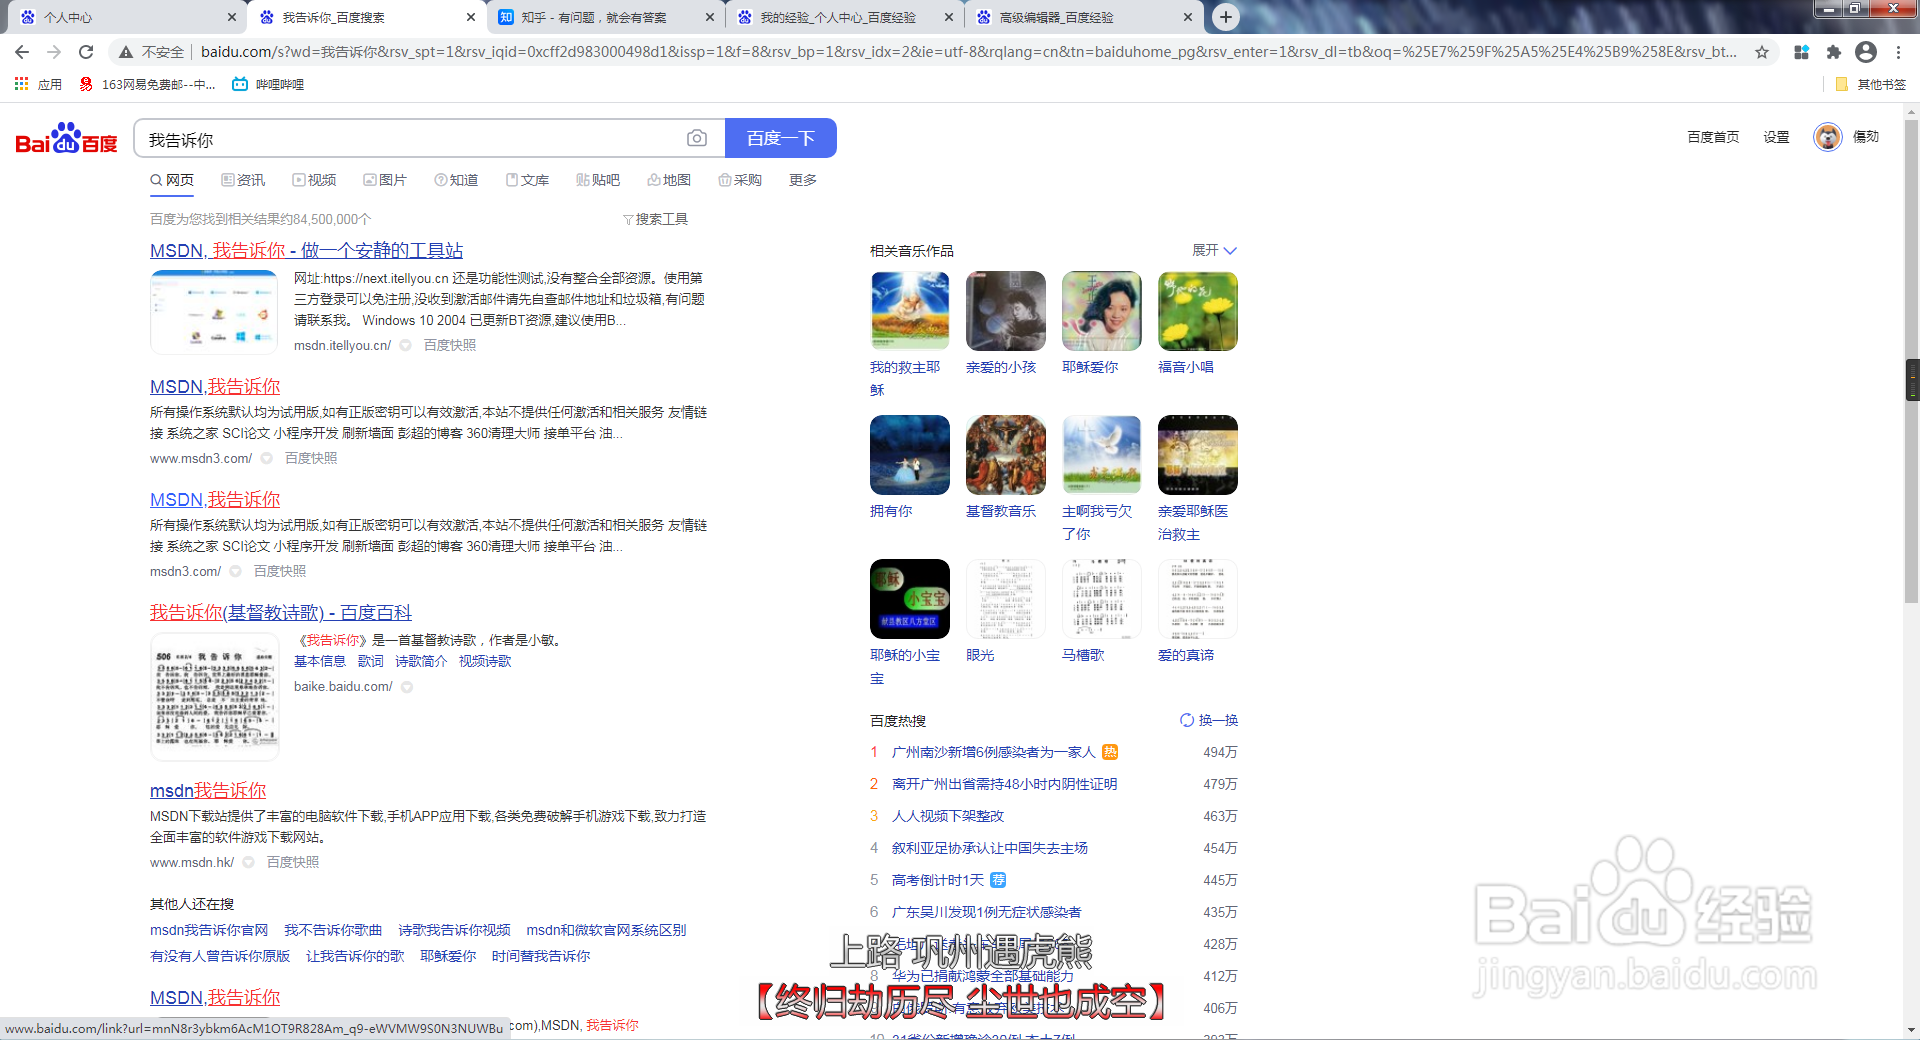Close the 个人中心 tab
This screenshot has height=1040, width=1920.
click(x=232, y=17)
